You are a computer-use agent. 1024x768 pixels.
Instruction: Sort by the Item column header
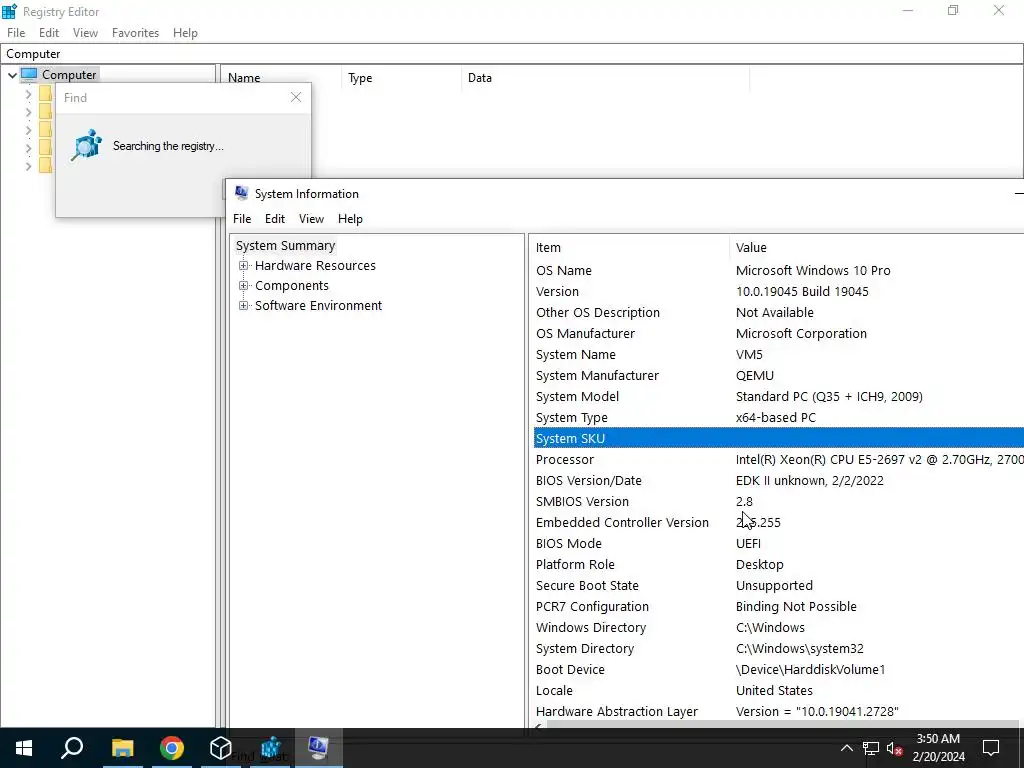point(630,248)
